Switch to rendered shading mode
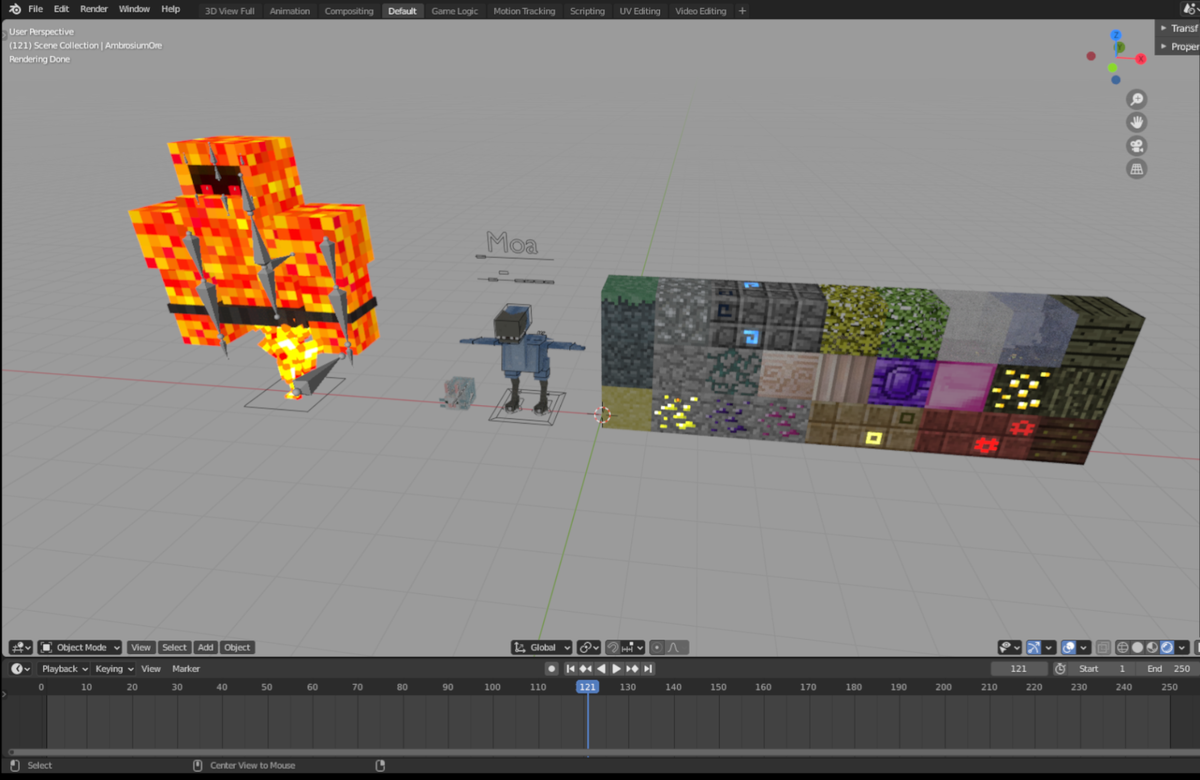This screenshot has width=1200, height=780. (x=1166, y=647)
